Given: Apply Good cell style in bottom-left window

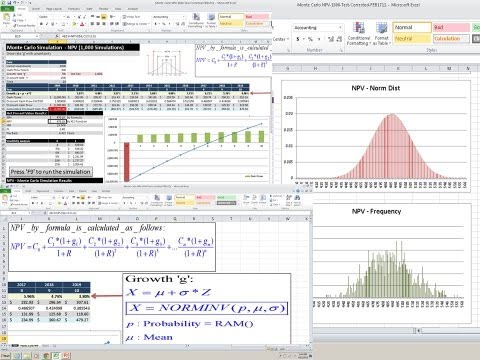Looking at the screenshot, I should coord(226,198).
